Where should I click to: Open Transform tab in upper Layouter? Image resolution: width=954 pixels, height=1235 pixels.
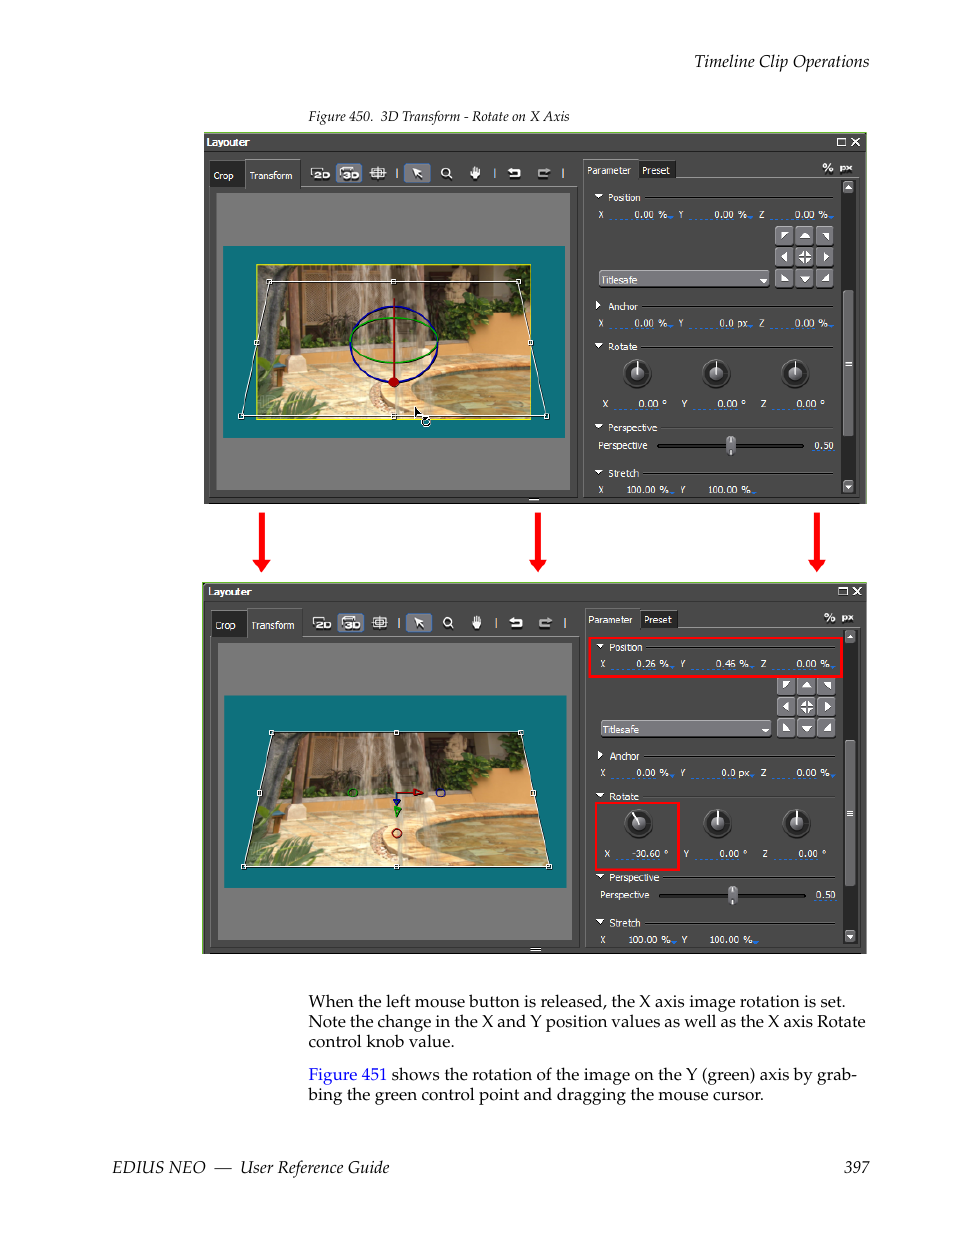pyautogui.click(x=271, y=175)
